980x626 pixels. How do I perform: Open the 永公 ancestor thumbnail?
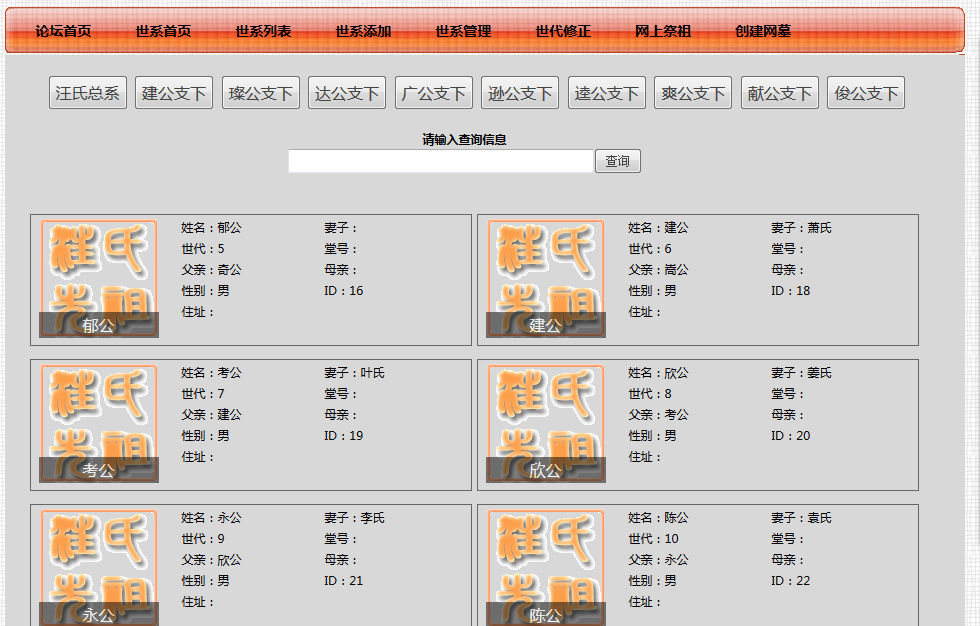(99, 567)
